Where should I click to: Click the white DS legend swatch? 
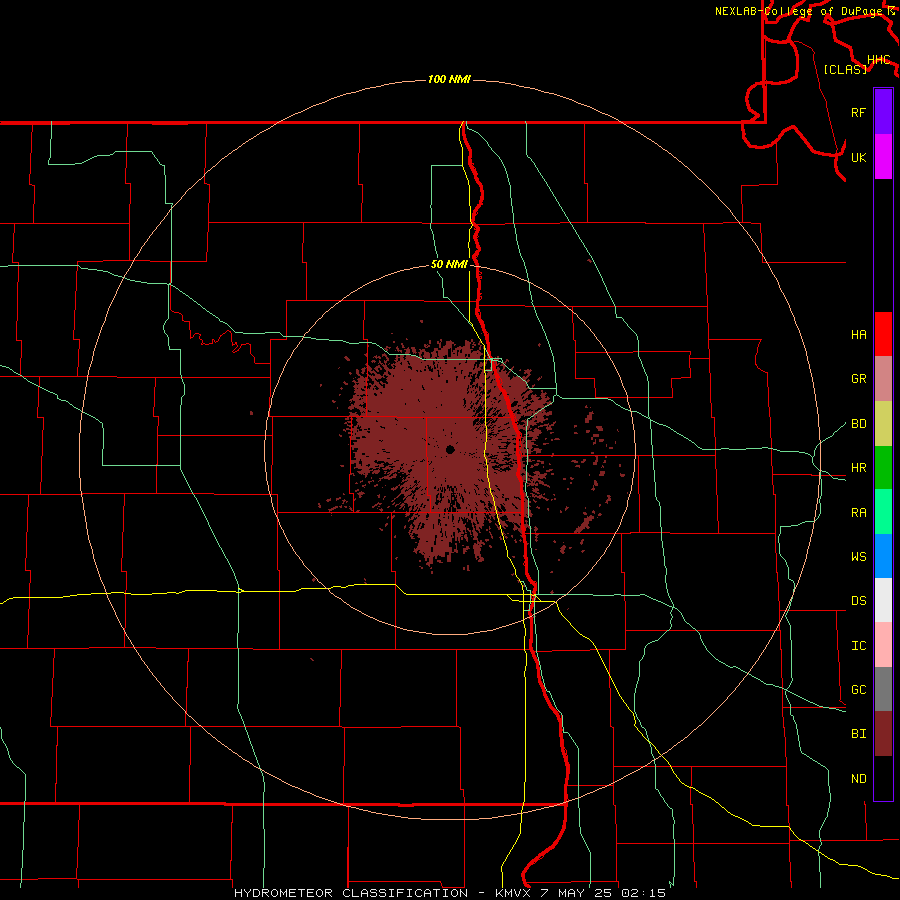(883, 600)
